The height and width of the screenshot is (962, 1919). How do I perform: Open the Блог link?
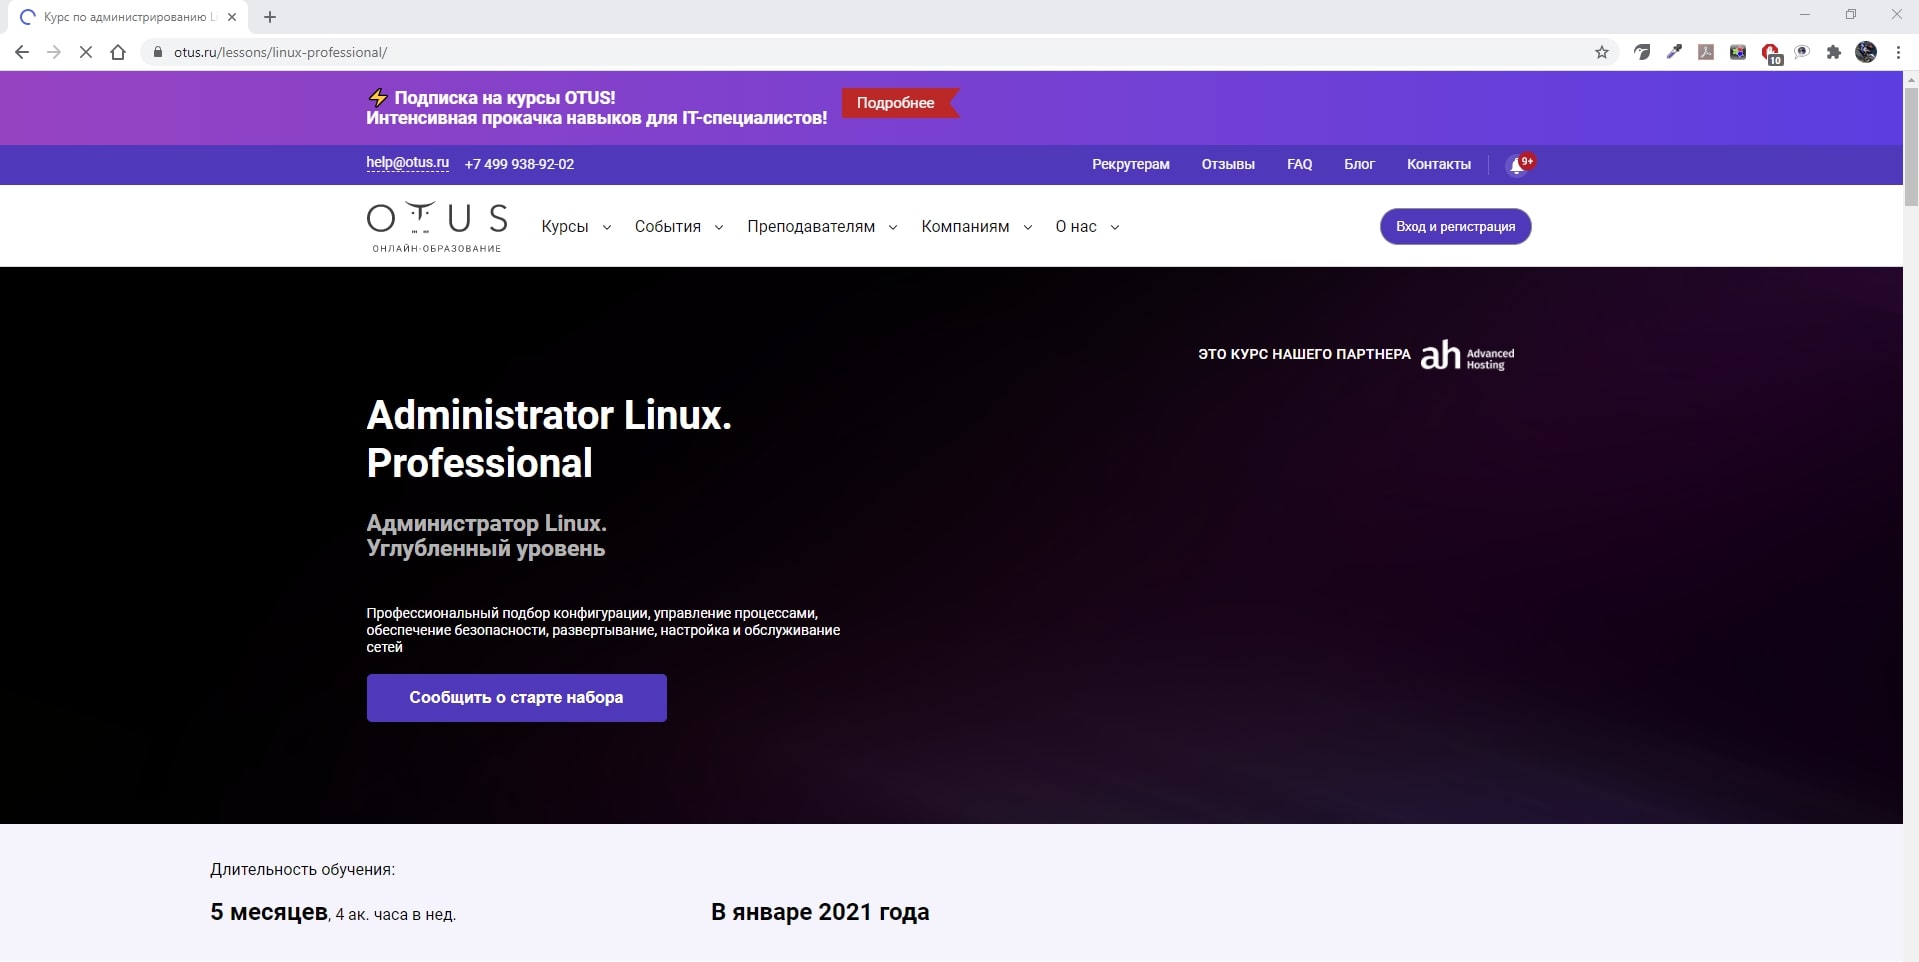click(1359, 164)
